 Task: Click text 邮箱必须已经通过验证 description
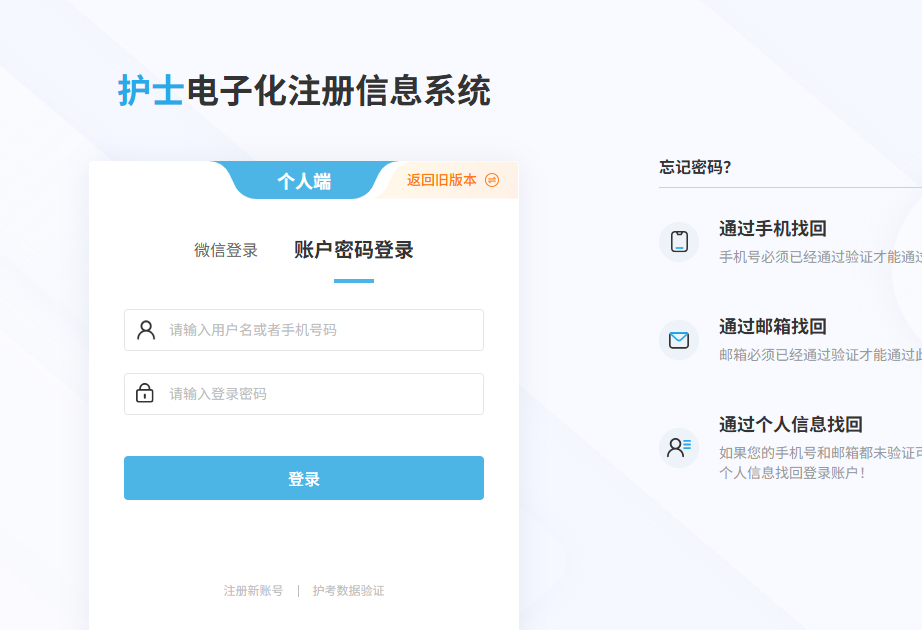tap(820, 355)
